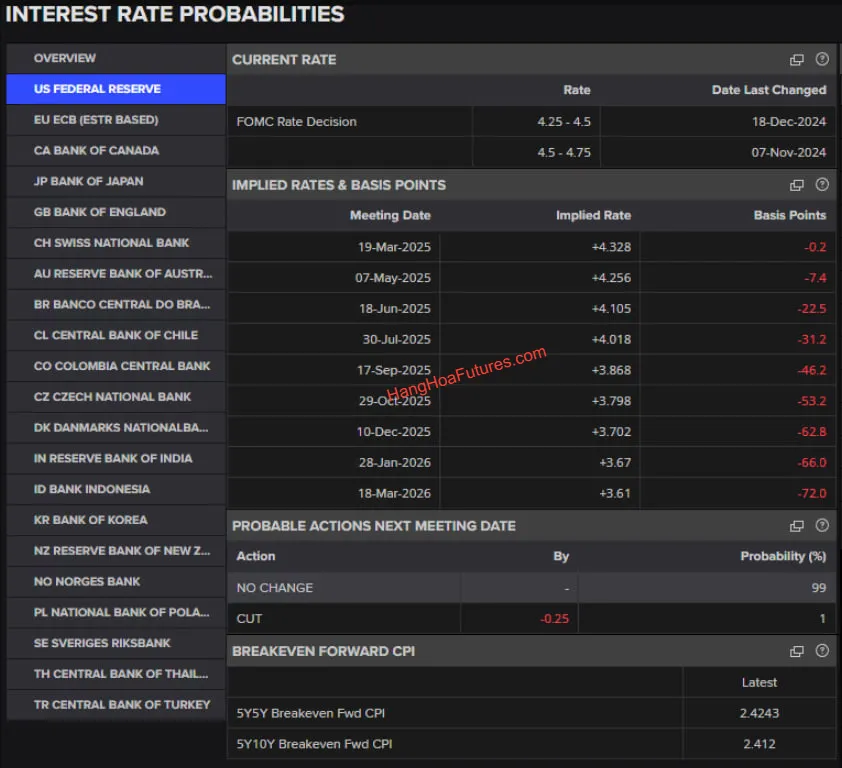
Task: Select TR Central Bank of Turkey
Action: pyautogui.click(x=116, y=704)
